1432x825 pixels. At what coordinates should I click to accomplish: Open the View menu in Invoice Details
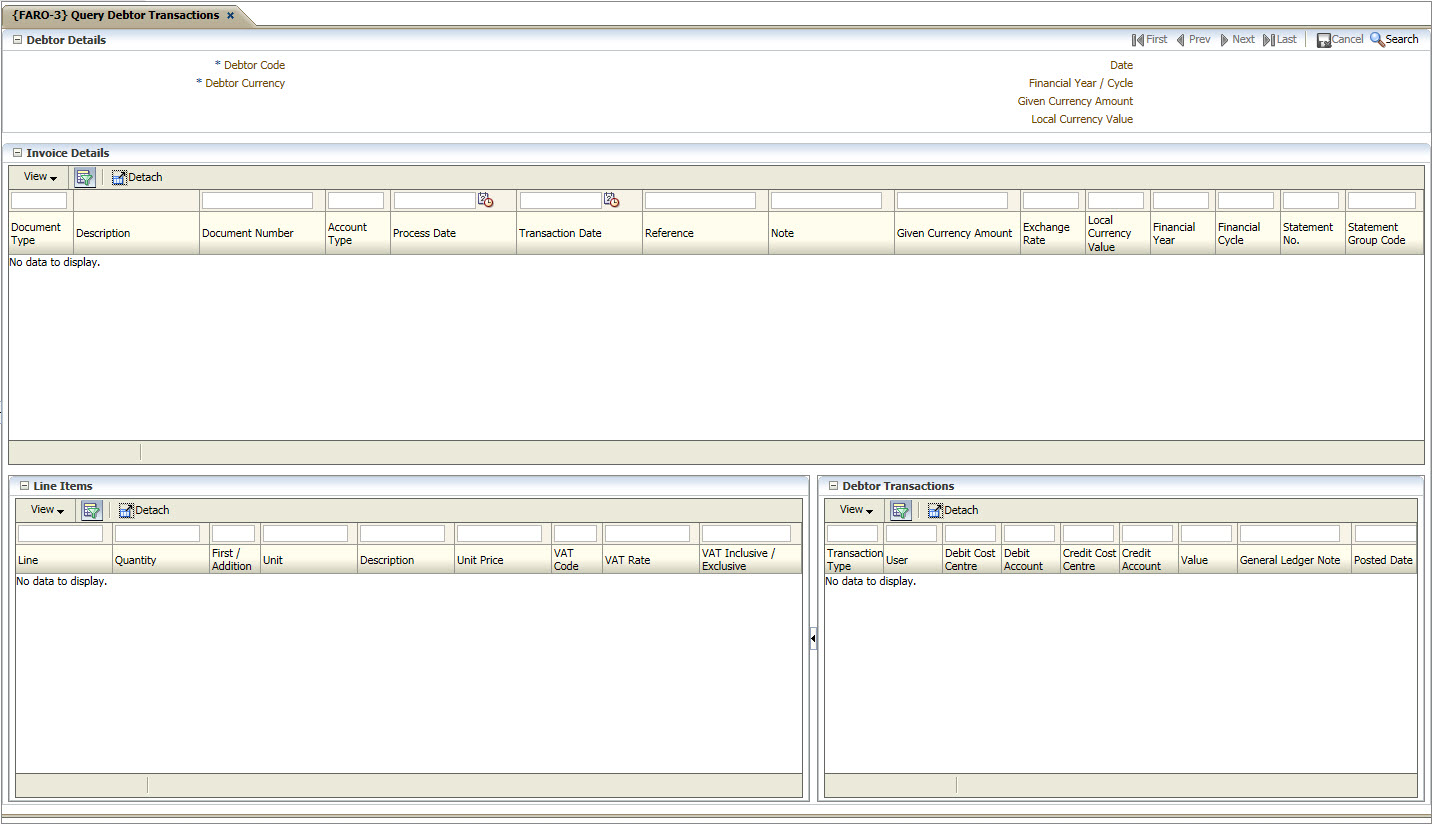coord(37,177)
